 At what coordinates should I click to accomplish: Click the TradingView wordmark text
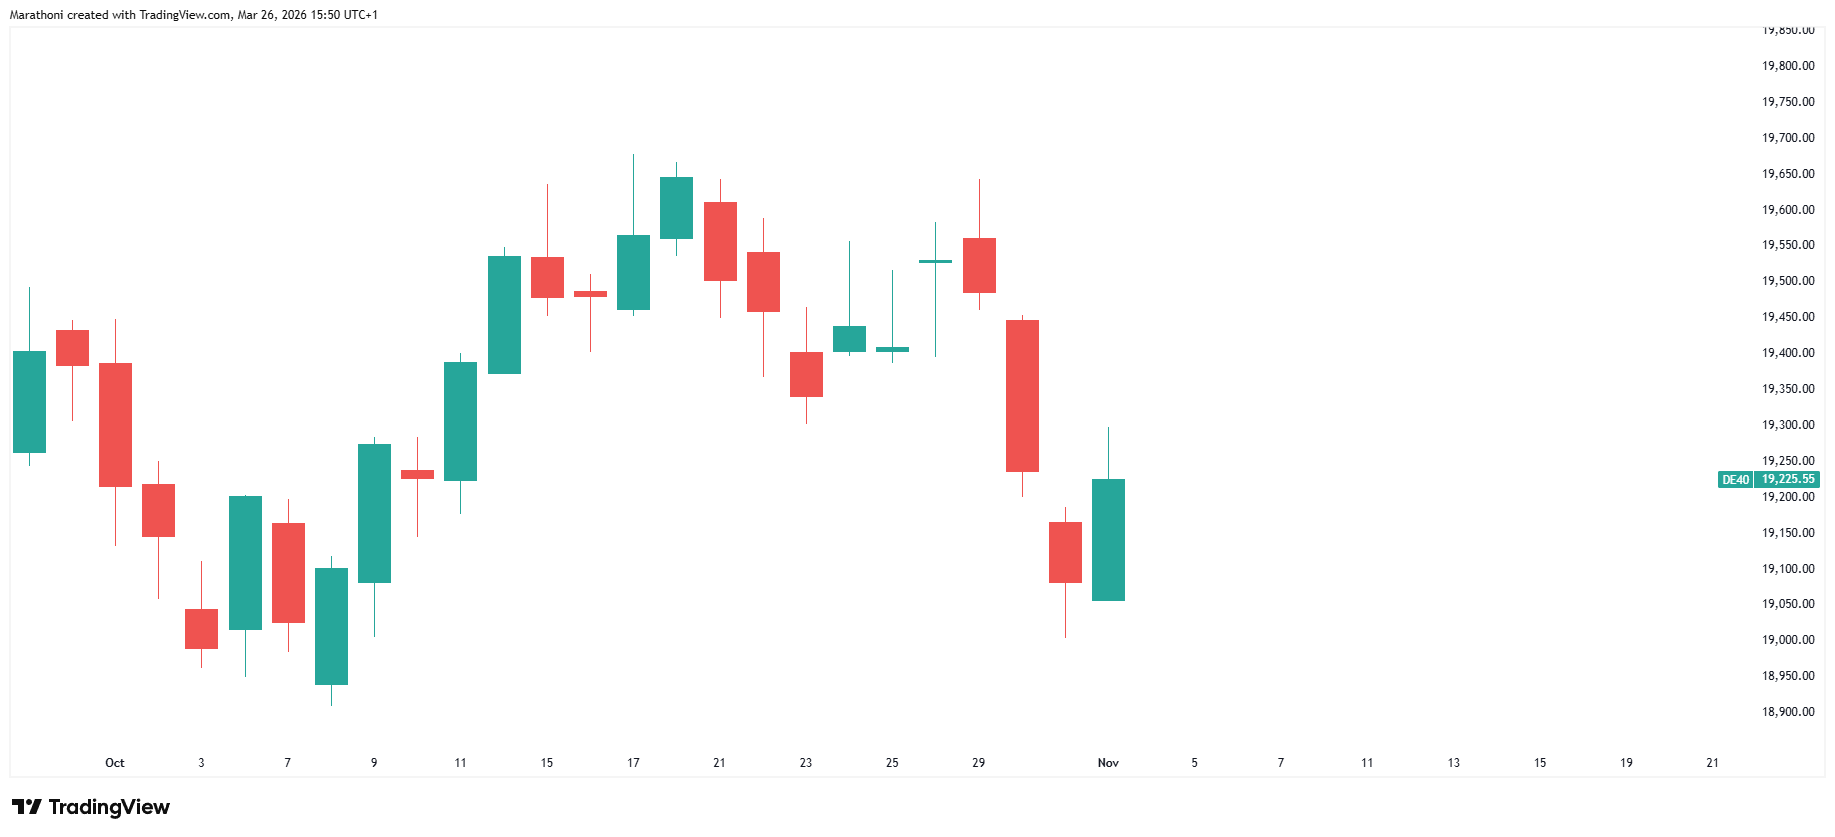[109, 807]
